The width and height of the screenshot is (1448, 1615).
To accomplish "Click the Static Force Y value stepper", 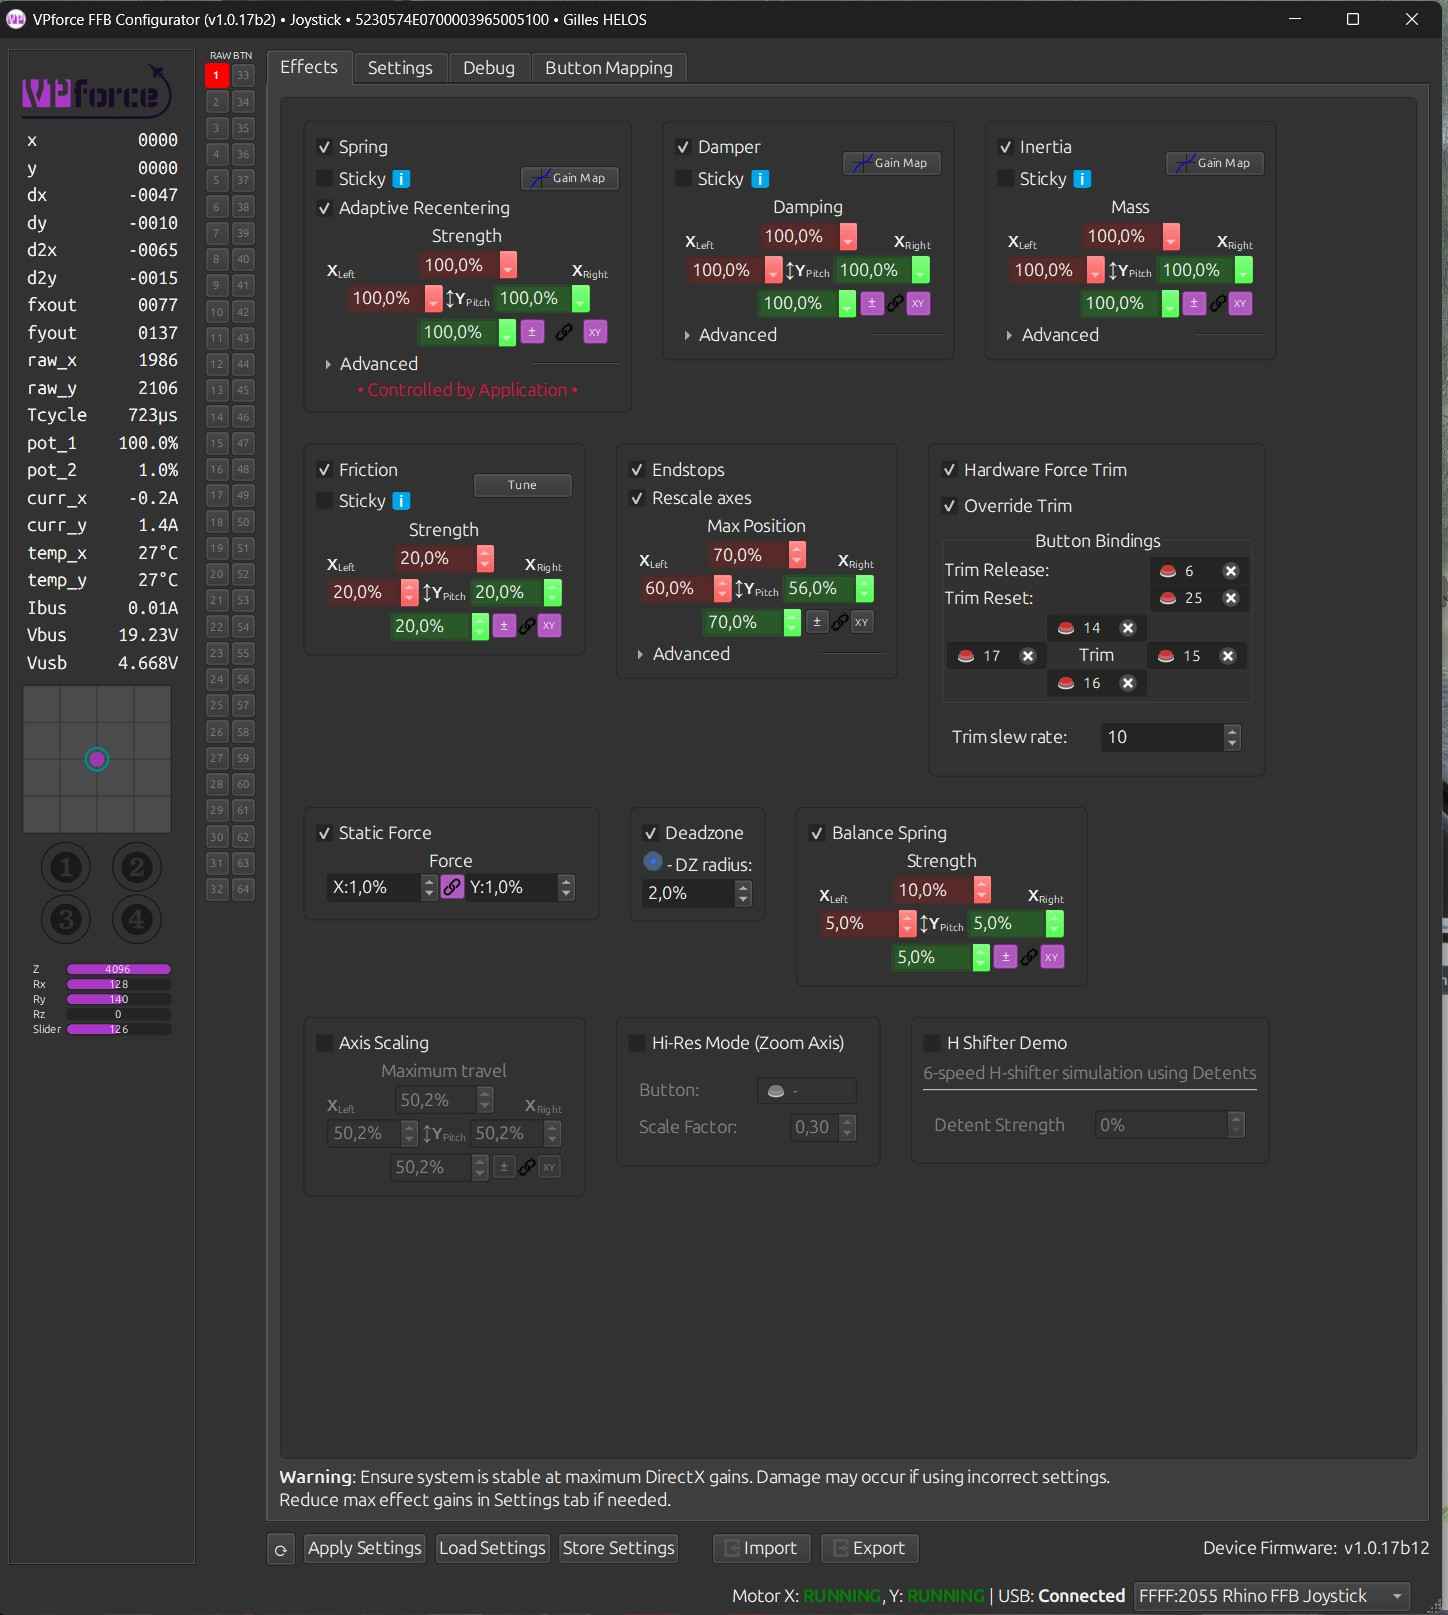I will pyautogui.click(x=566, y=887).
